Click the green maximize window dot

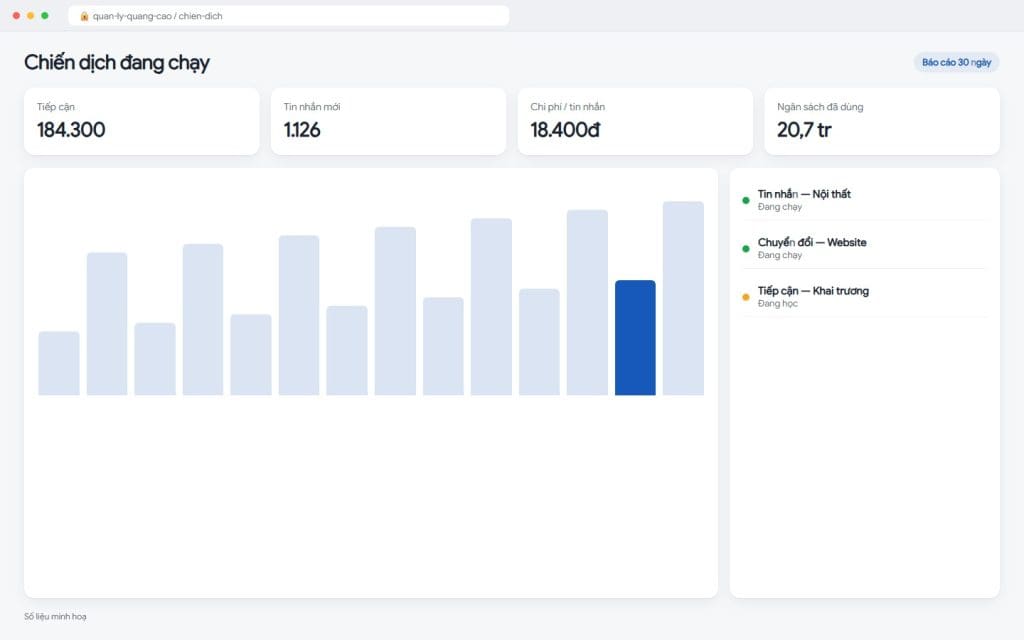coord(44,15)
